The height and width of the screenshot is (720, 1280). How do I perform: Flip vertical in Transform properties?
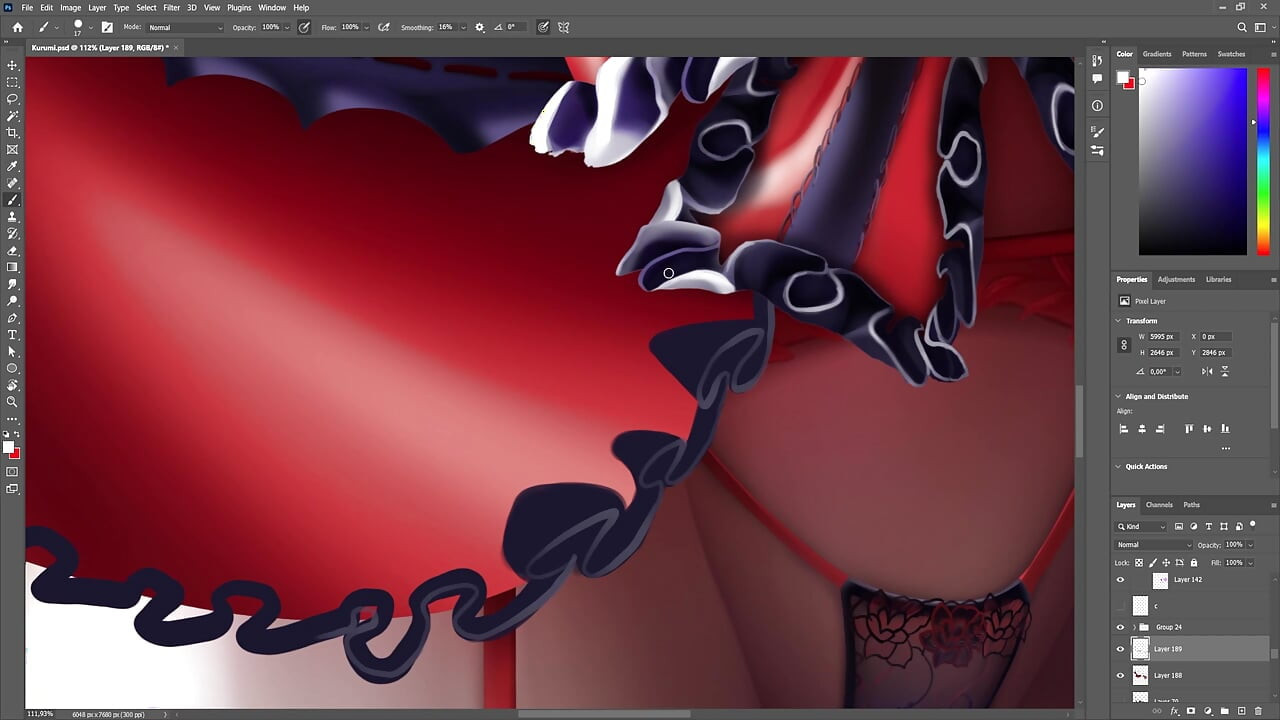tap(1224, 371)
